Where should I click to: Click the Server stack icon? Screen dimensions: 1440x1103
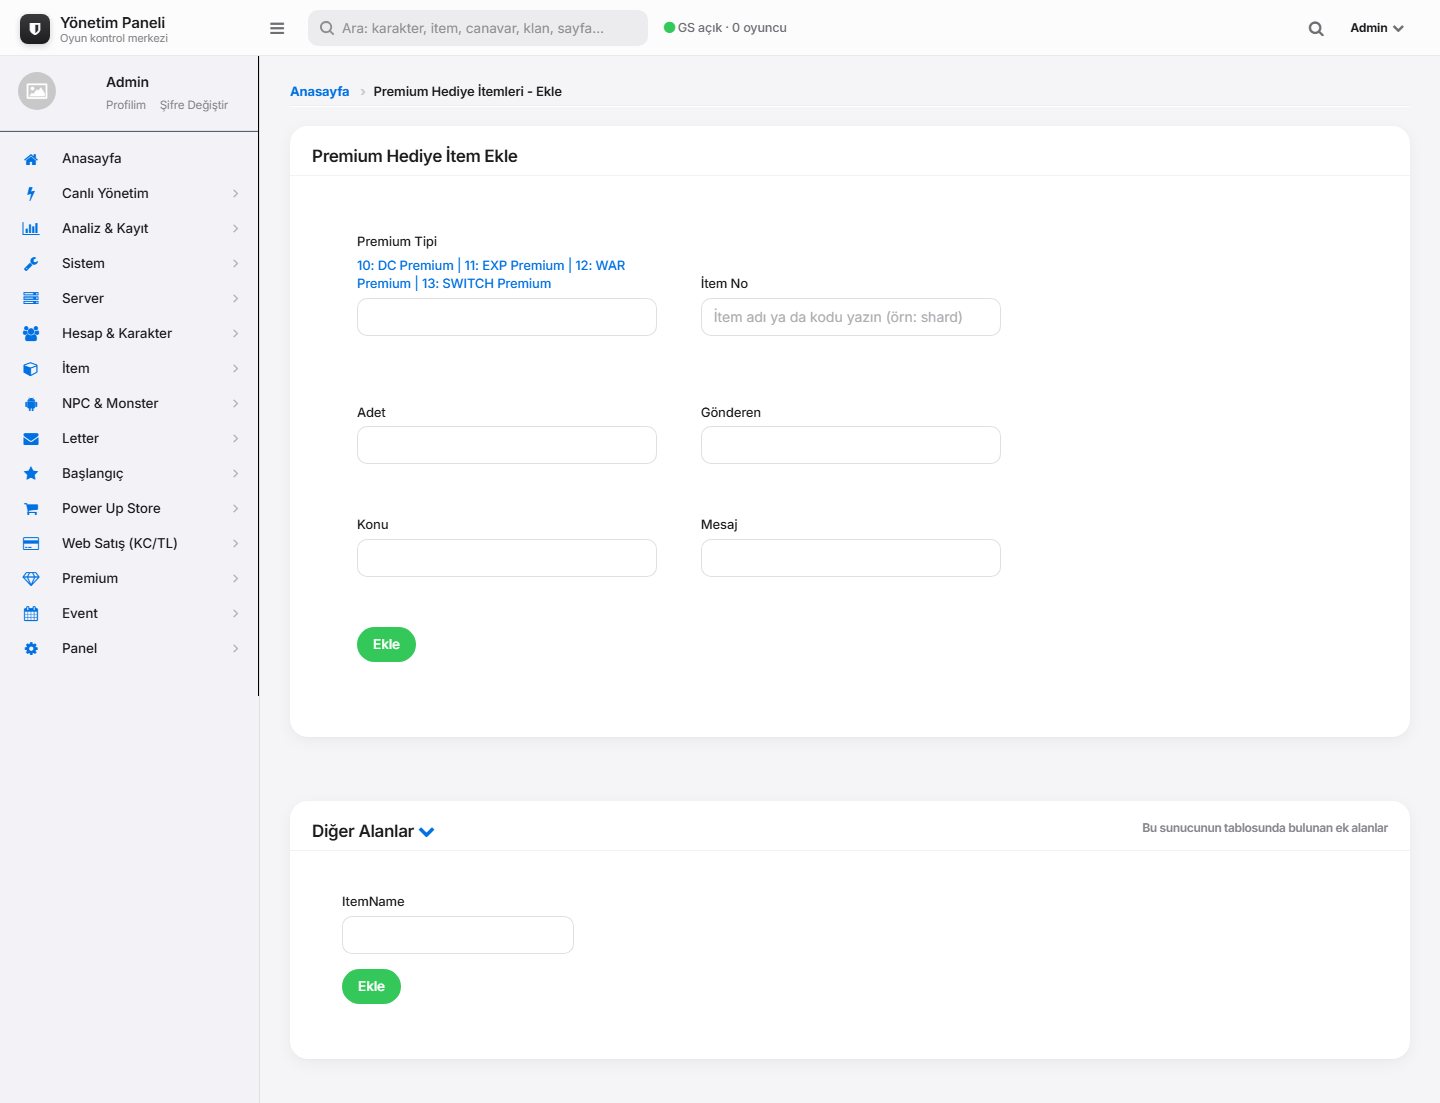pos(31,299)
